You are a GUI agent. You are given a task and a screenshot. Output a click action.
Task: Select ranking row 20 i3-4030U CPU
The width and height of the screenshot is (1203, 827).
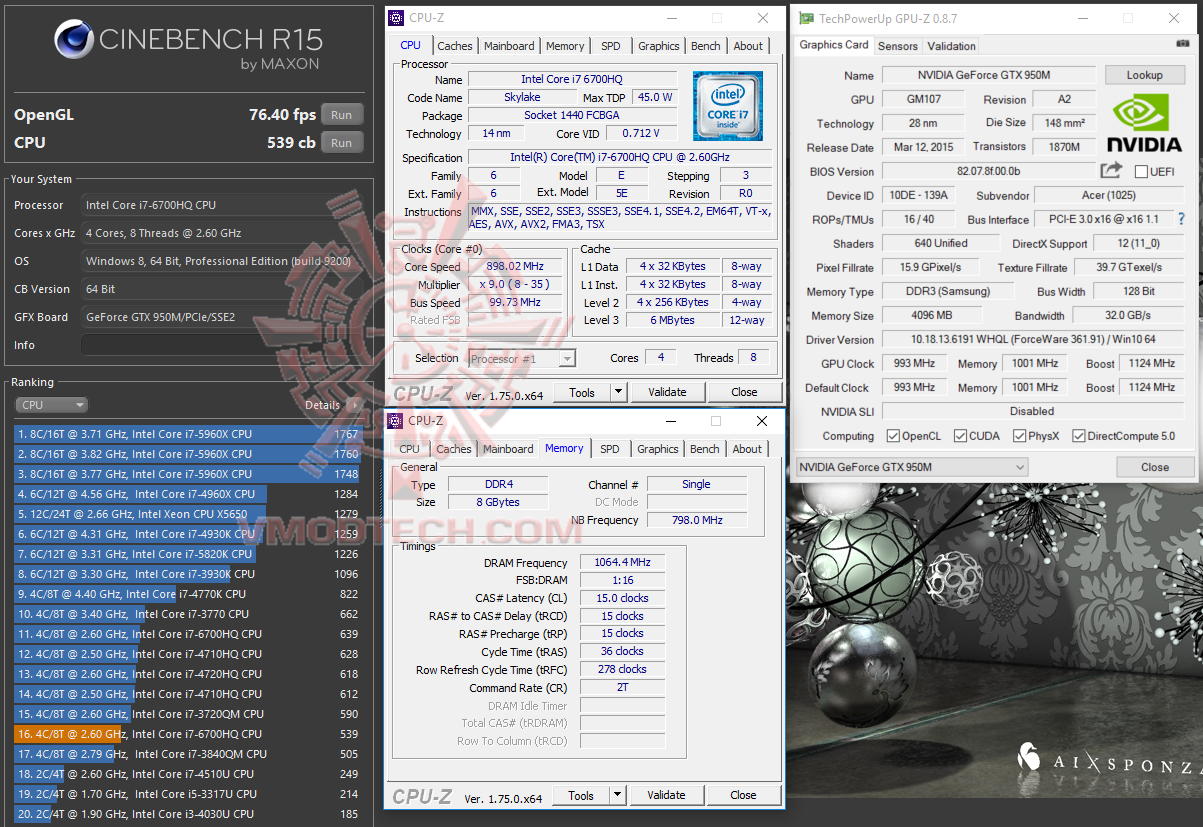click(187, 814)
